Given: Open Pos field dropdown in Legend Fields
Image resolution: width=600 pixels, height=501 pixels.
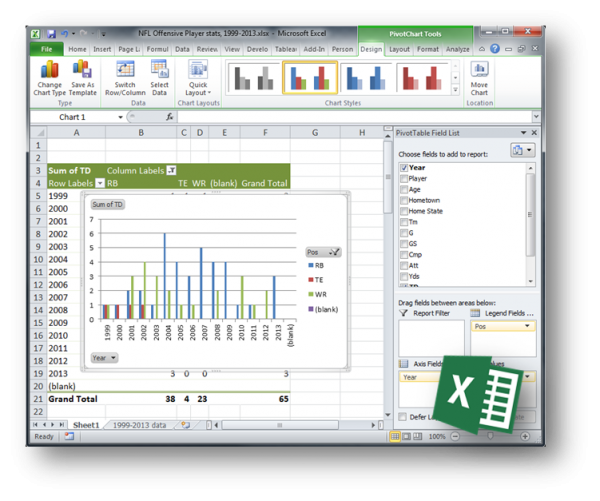Looking at the screenshot, I should click(x=527, y=326).
